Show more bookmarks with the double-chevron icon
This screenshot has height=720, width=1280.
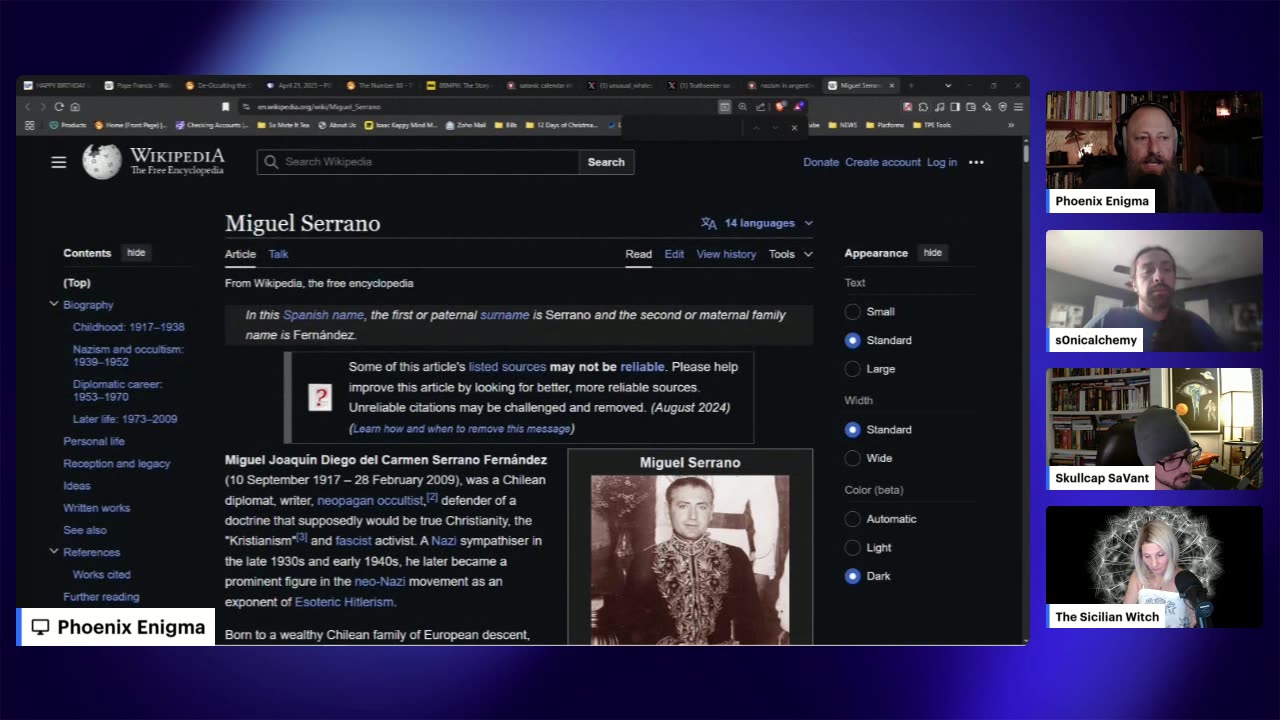click(1011, 125)
